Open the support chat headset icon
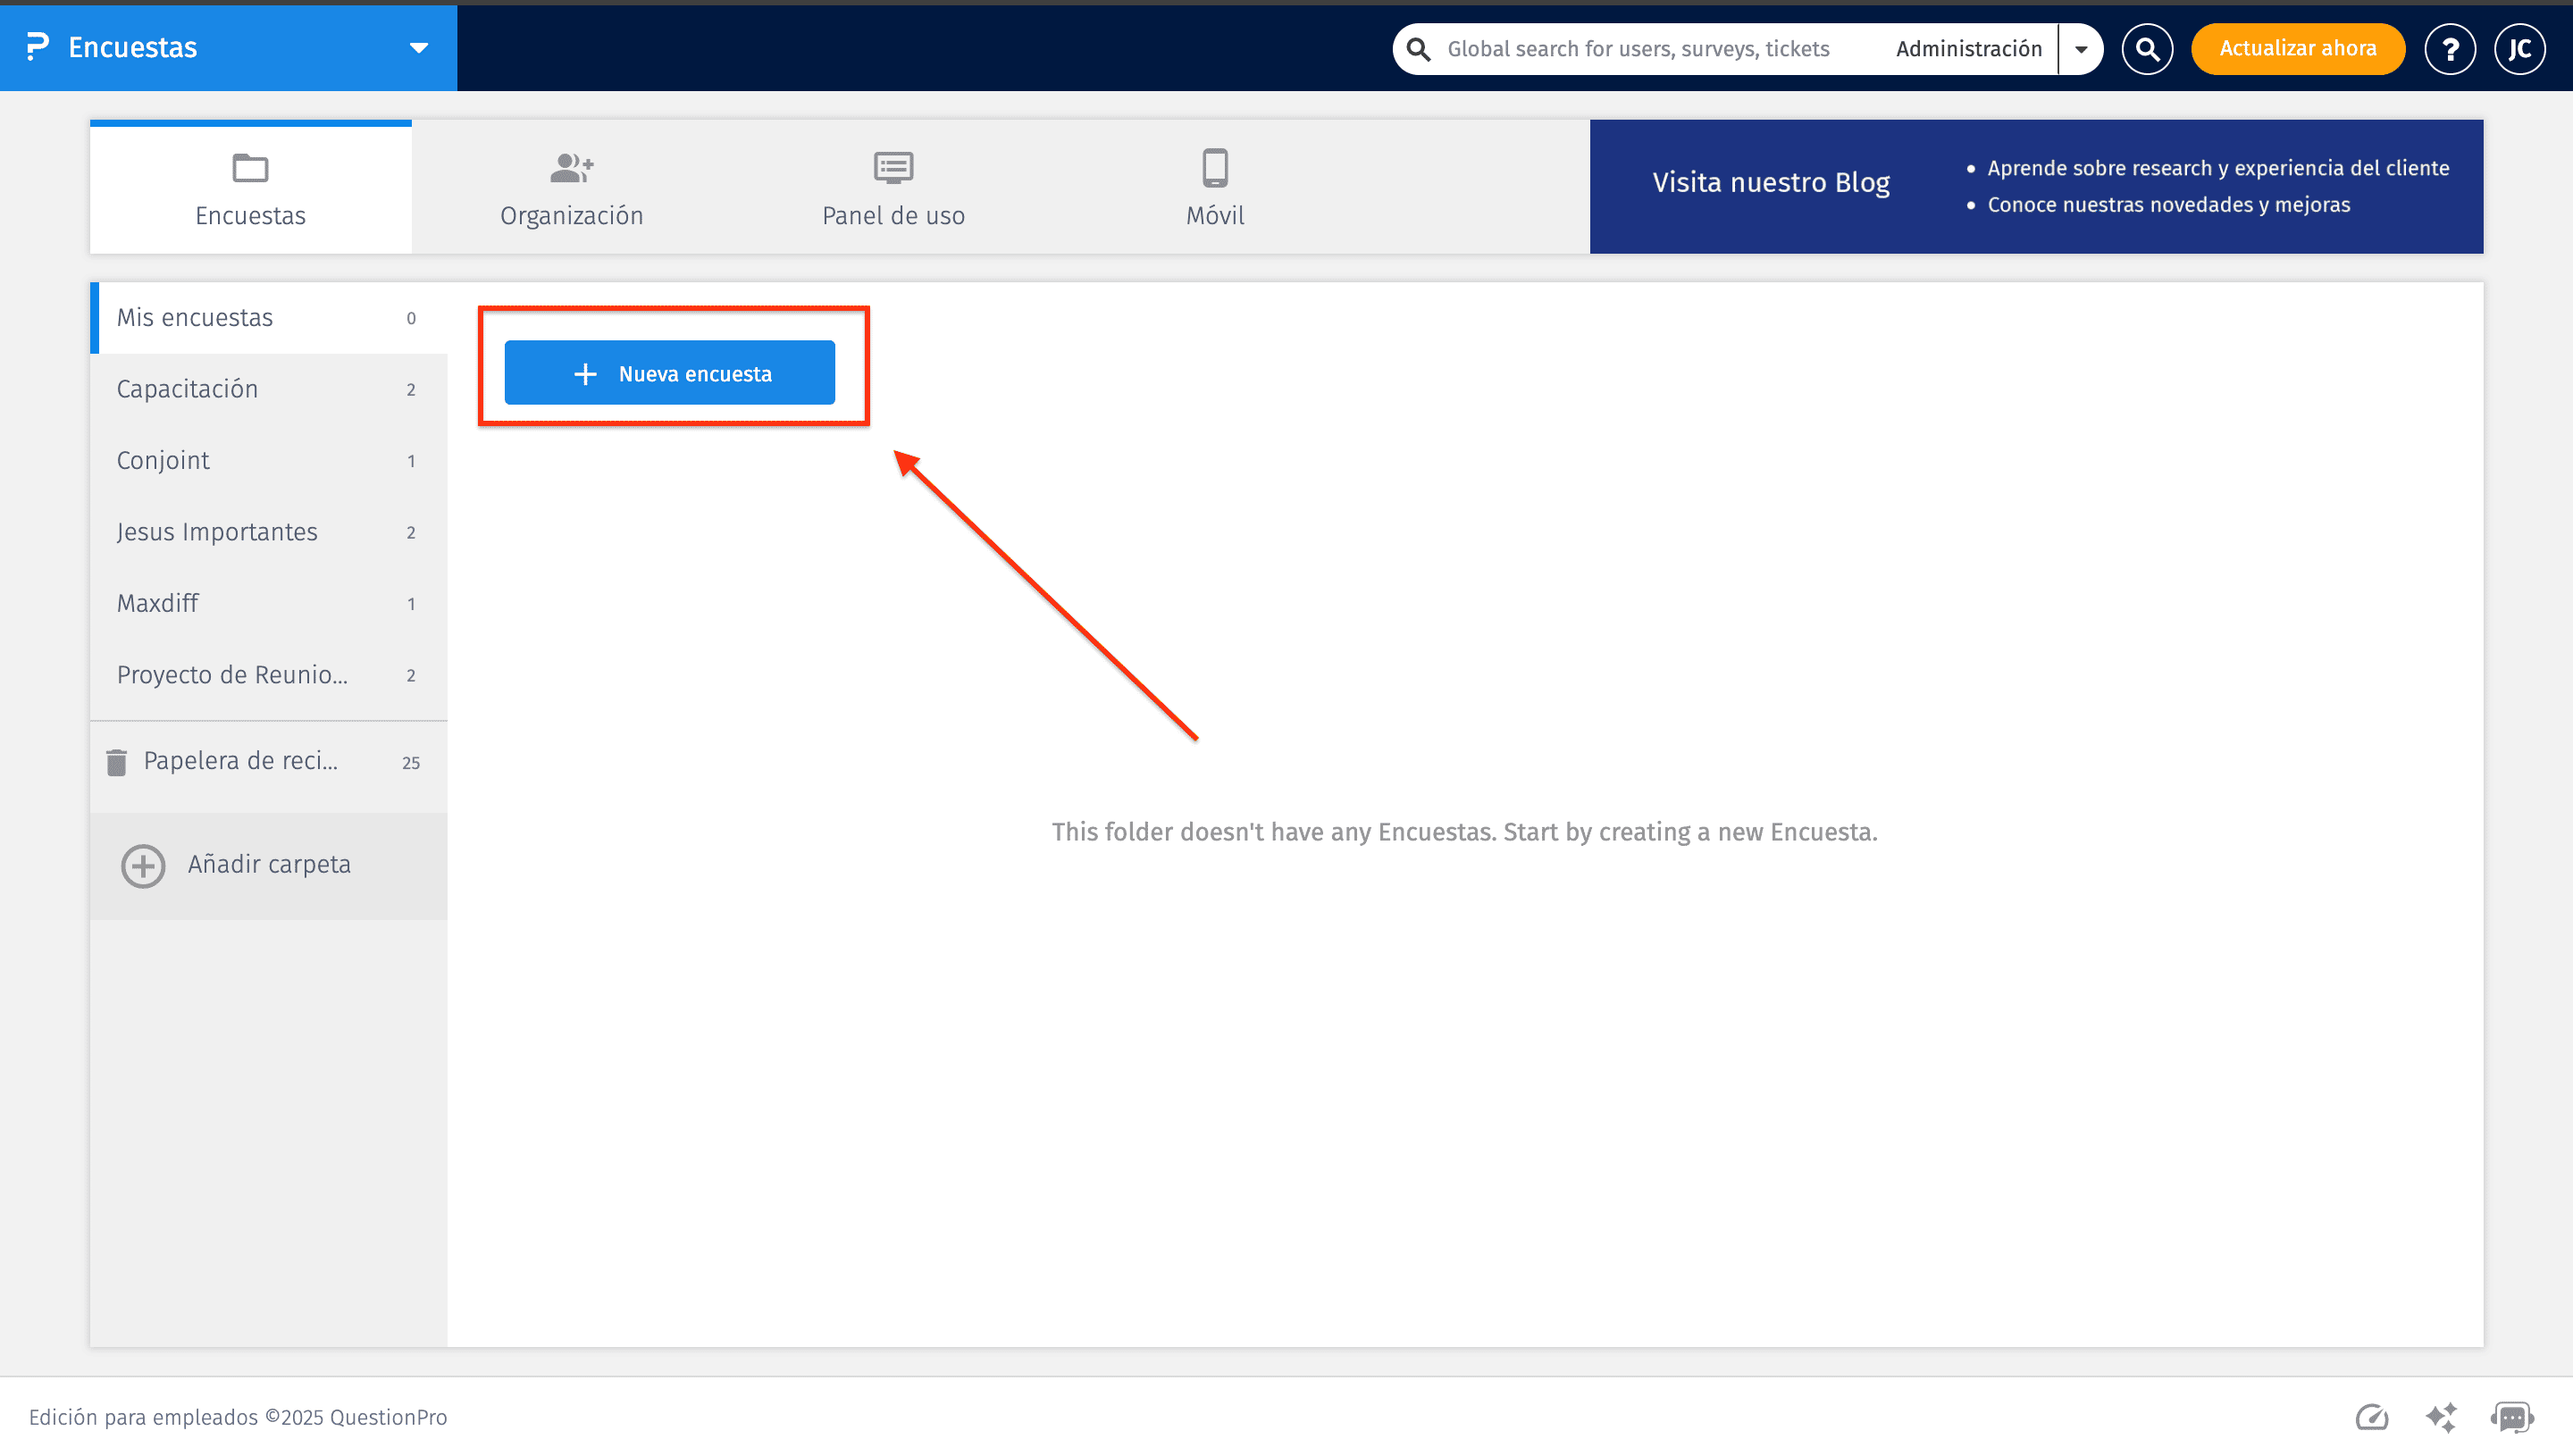Image resolution: width=2573 pixels, height=1456 pixels. tap(2510, 1417)
